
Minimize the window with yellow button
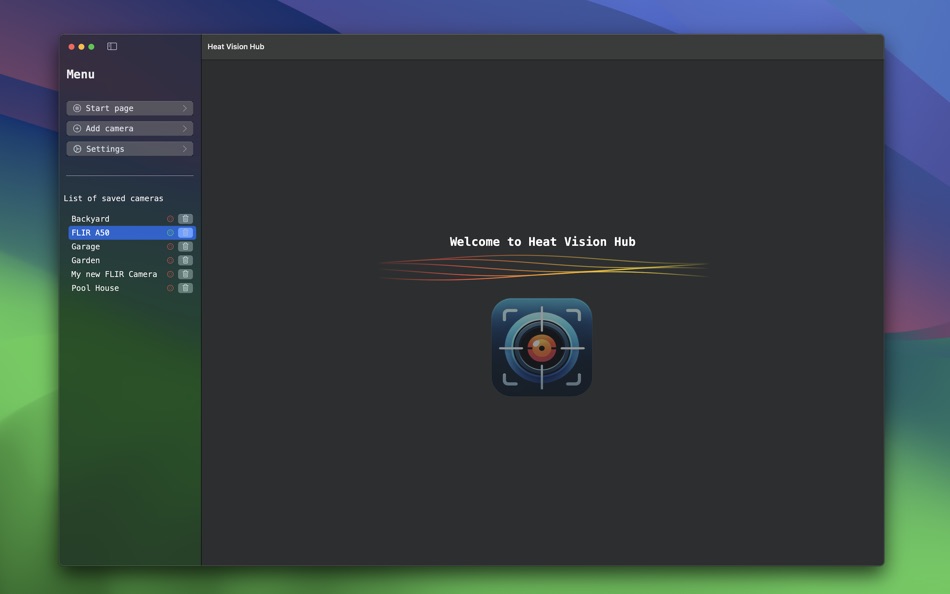coord(81,47)
